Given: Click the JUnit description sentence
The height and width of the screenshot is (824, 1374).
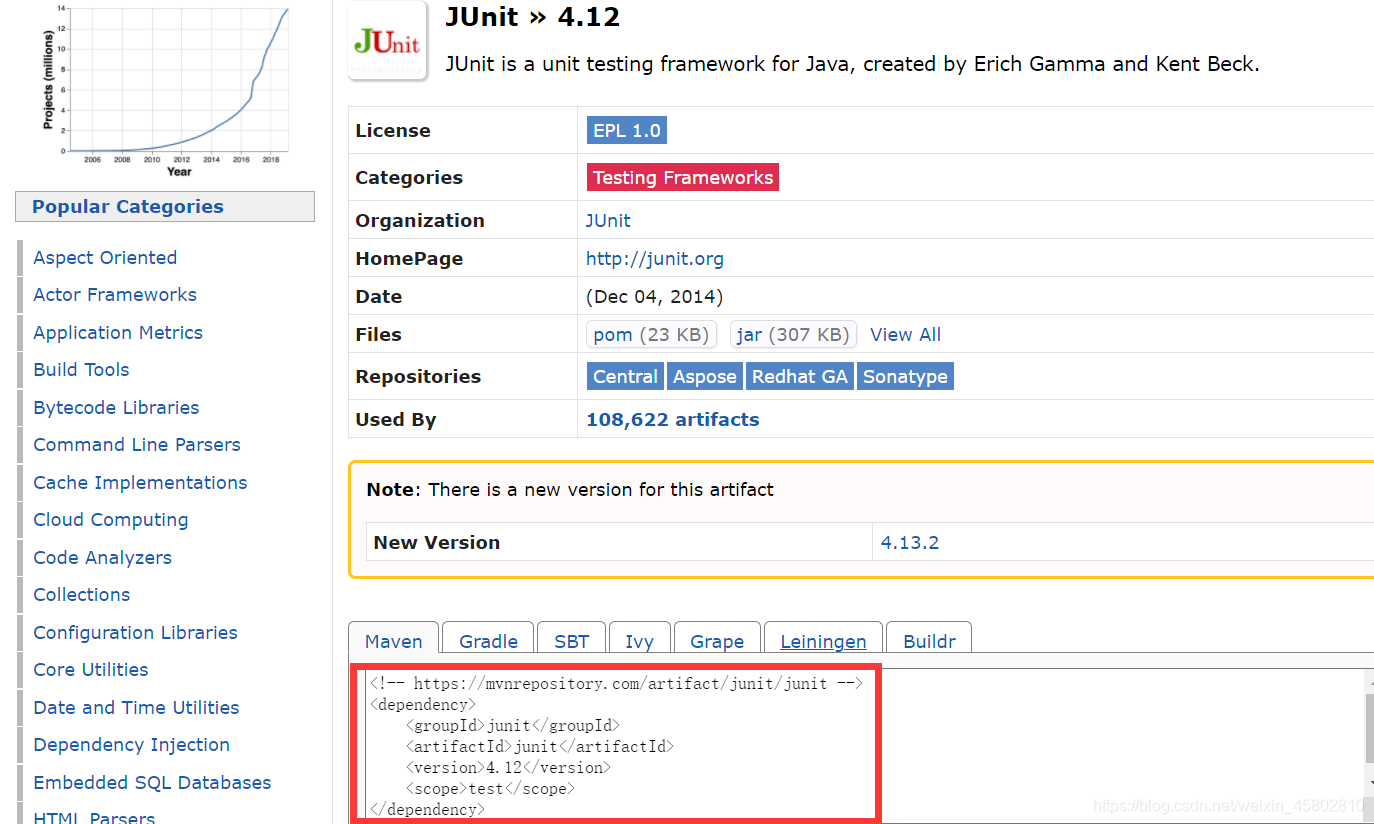Looking at the screenshot, I should pyautogui.click(x=852, y=64).
